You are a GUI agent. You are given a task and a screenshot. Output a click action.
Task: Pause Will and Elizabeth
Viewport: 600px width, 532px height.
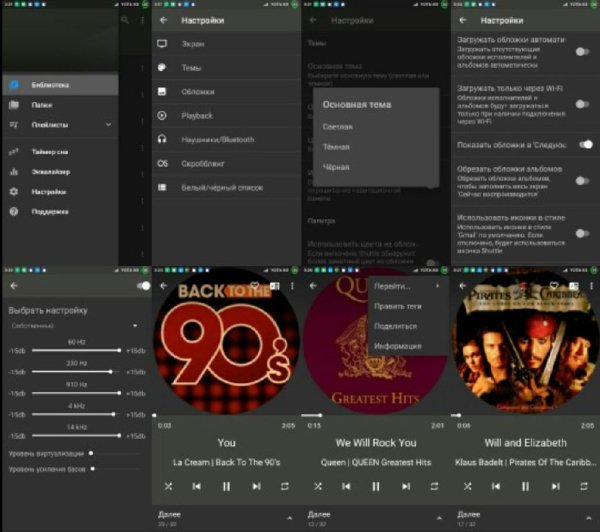[526, 486]
